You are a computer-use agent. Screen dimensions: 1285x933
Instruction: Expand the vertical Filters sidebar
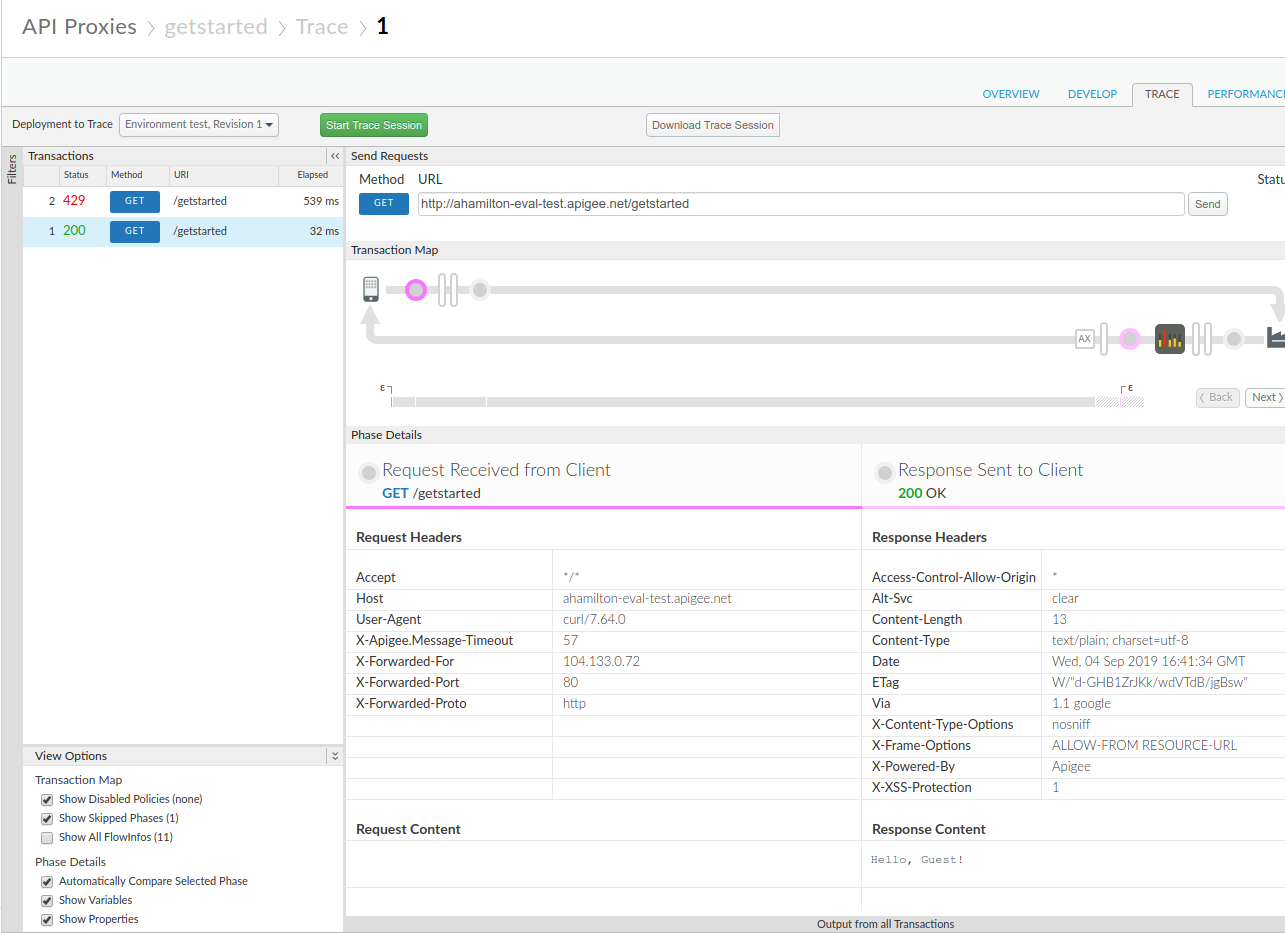(x=12, y=170)
